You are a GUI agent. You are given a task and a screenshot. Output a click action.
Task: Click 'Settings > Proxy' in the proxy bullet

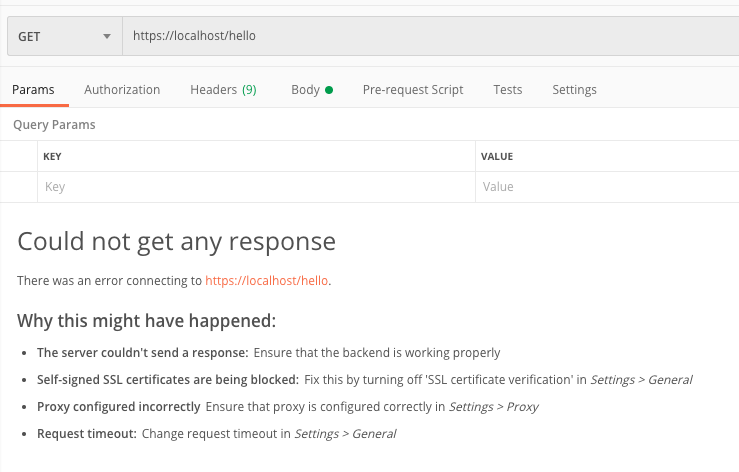(x=494, y=407)
